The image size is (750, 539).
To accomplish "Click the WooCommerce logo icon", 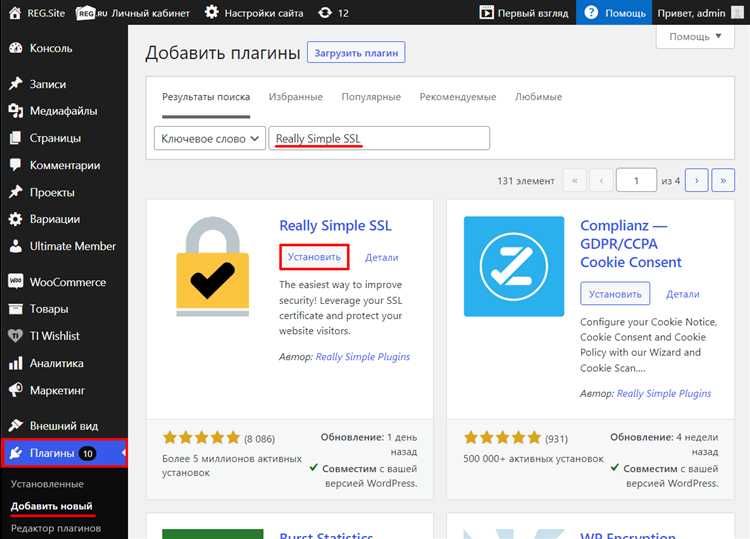I will pyautogui.click(x=16, y=281).
